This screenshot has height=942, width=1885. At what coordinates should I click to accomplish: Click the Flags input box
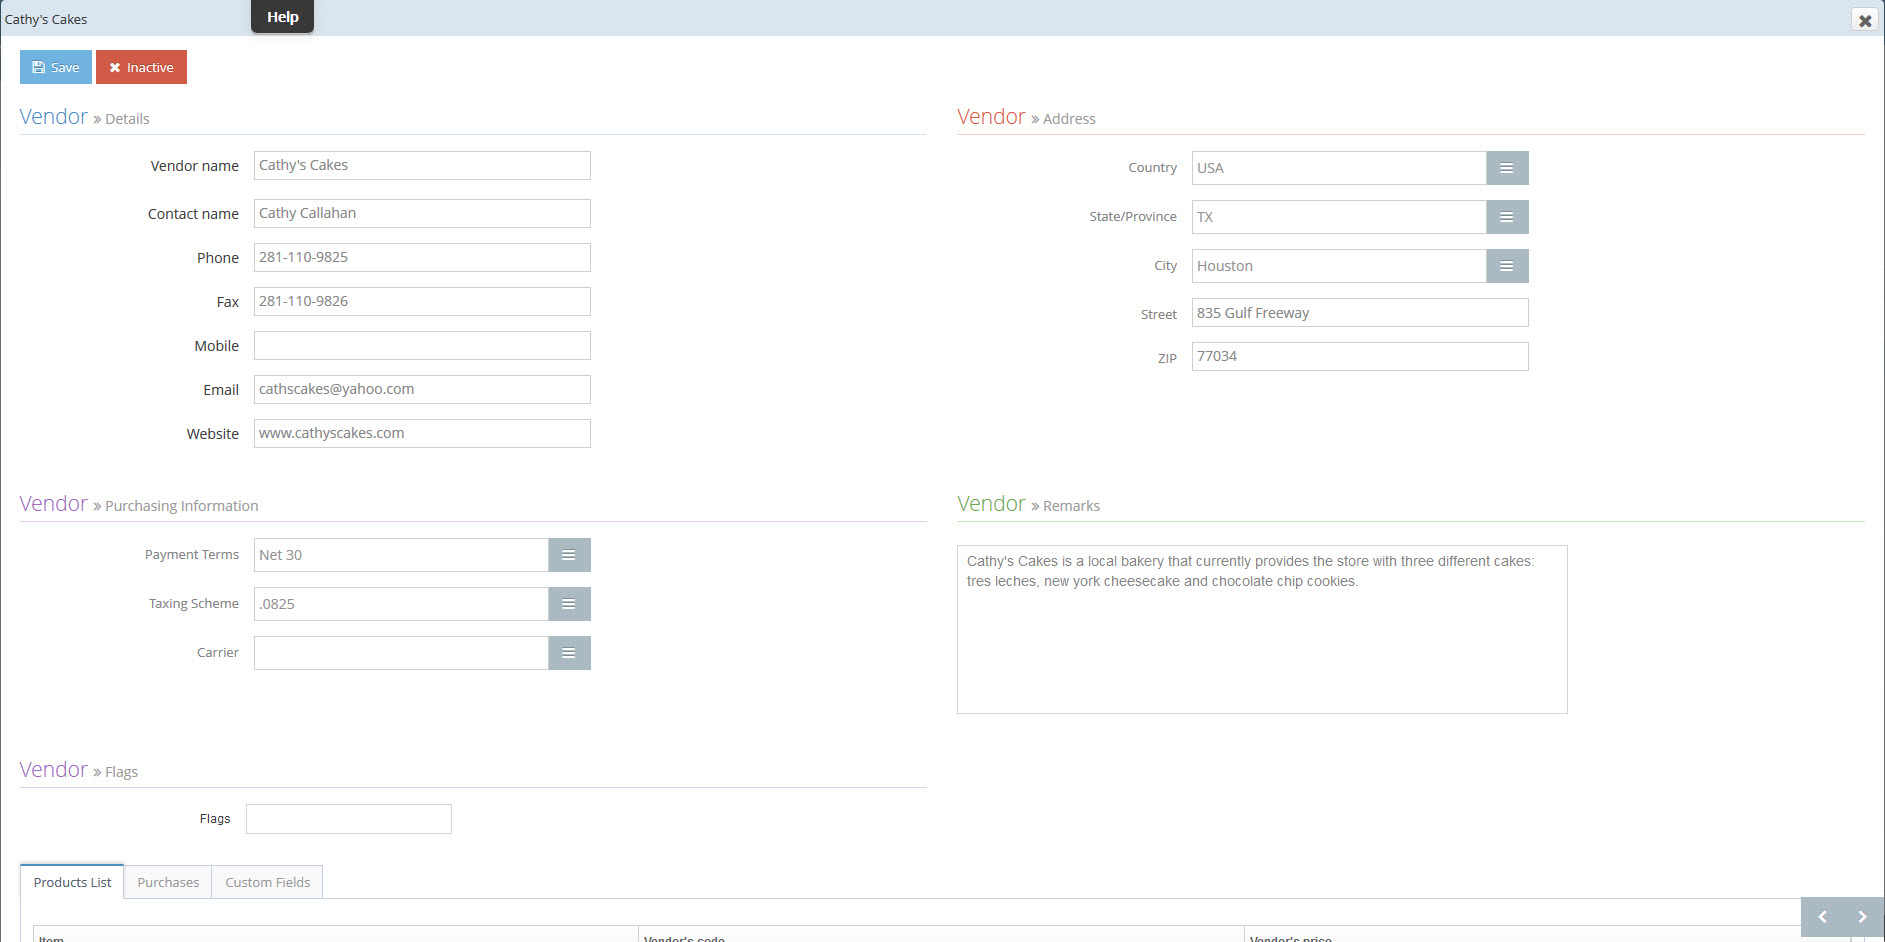point(348,819)
